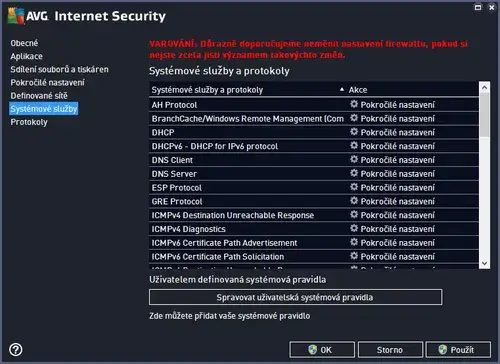Screen dimensions: 500x364
Task: Open Definované sítě section
Action: [39, 96]
